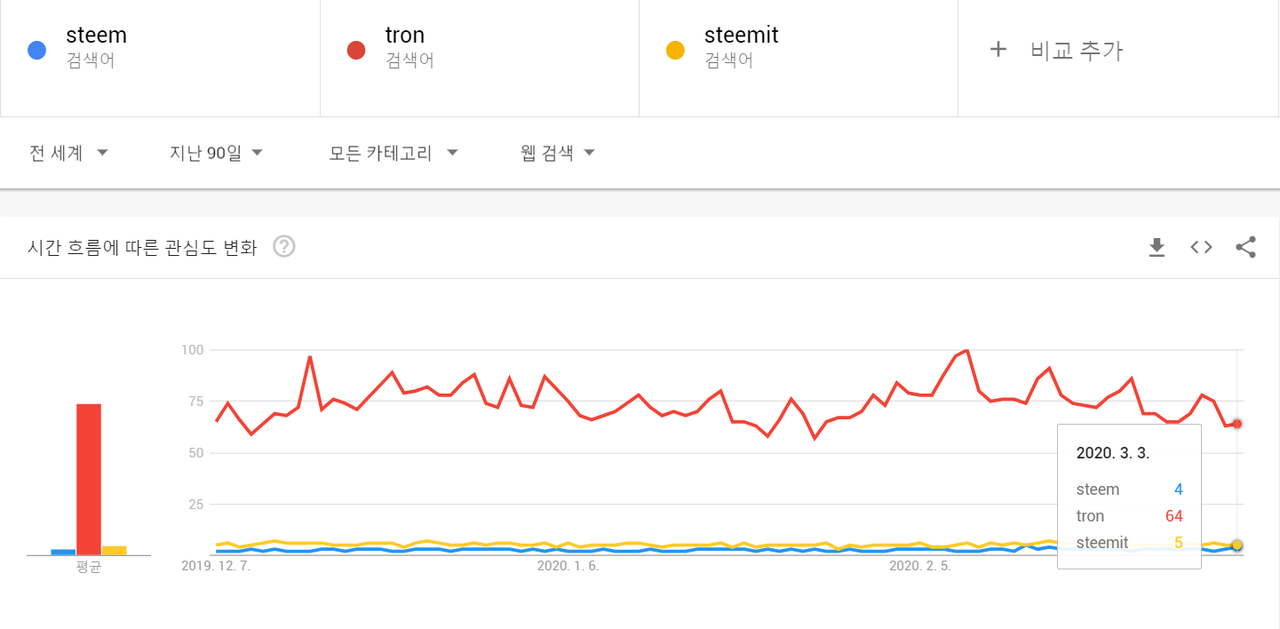Click the yellow steemit average bar
Viewport: 1280px width, 629px height.
point(114,550)
